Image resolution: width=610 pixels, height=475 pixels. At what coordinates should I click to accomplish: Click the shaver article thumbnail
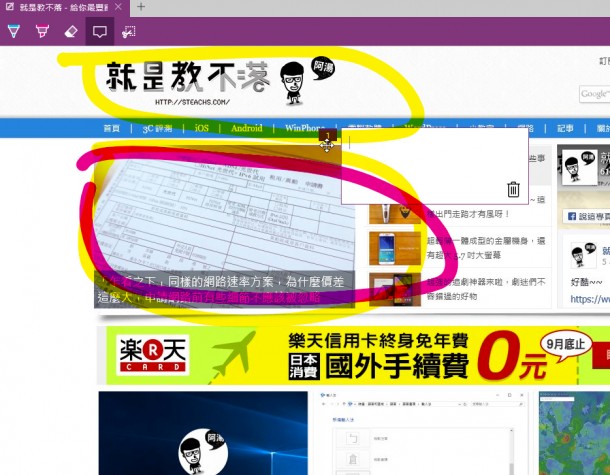395,214
